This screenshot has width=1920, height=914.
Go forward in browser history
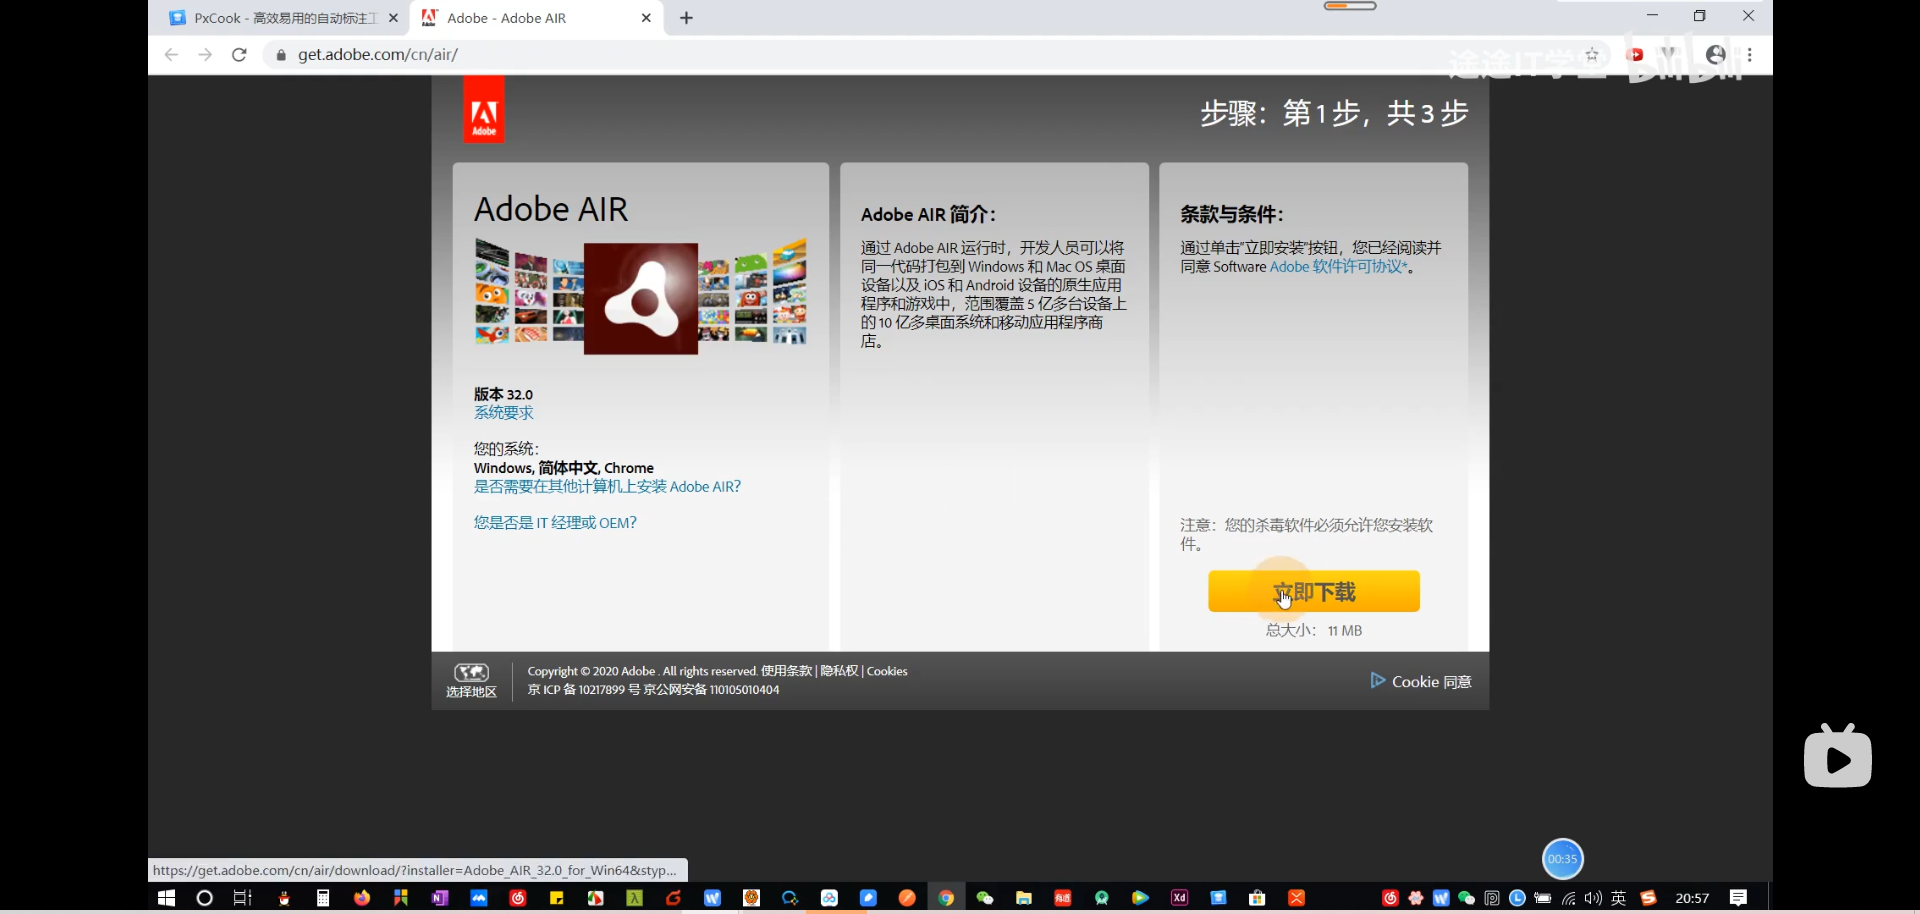coord(205,55)
